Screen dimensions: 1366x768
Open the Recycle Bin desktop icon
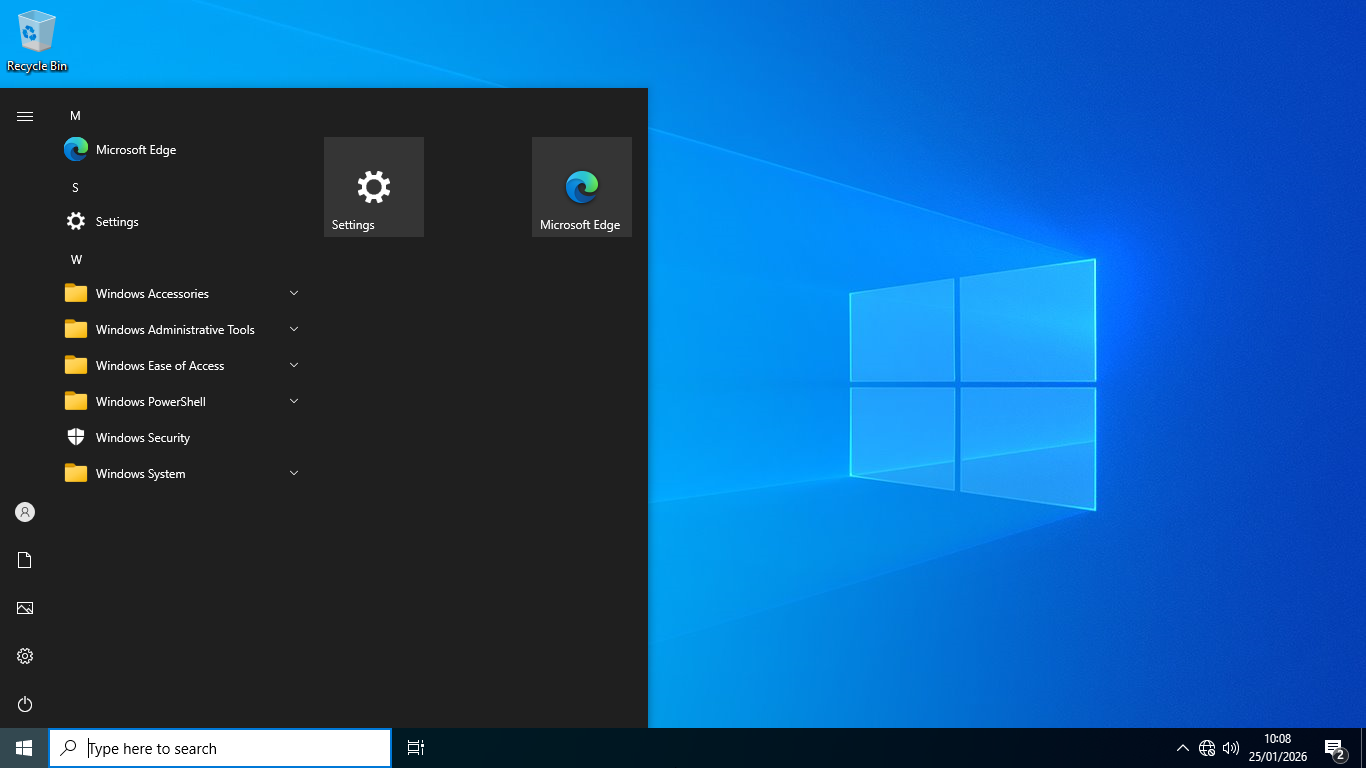point(37,40)
